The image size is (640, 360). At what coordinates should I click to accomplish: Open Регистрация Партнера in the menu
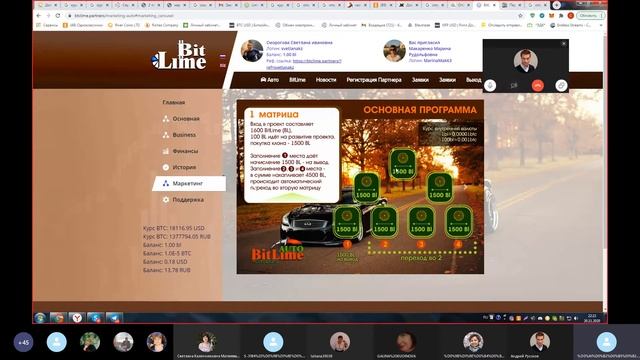[x=374, y=80]
